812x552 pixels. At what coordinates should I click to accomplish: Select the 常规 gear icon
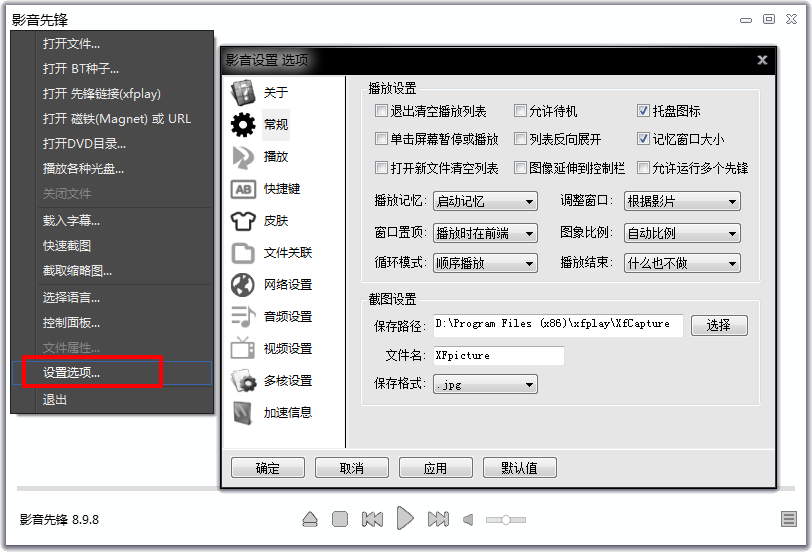(243, 125)
